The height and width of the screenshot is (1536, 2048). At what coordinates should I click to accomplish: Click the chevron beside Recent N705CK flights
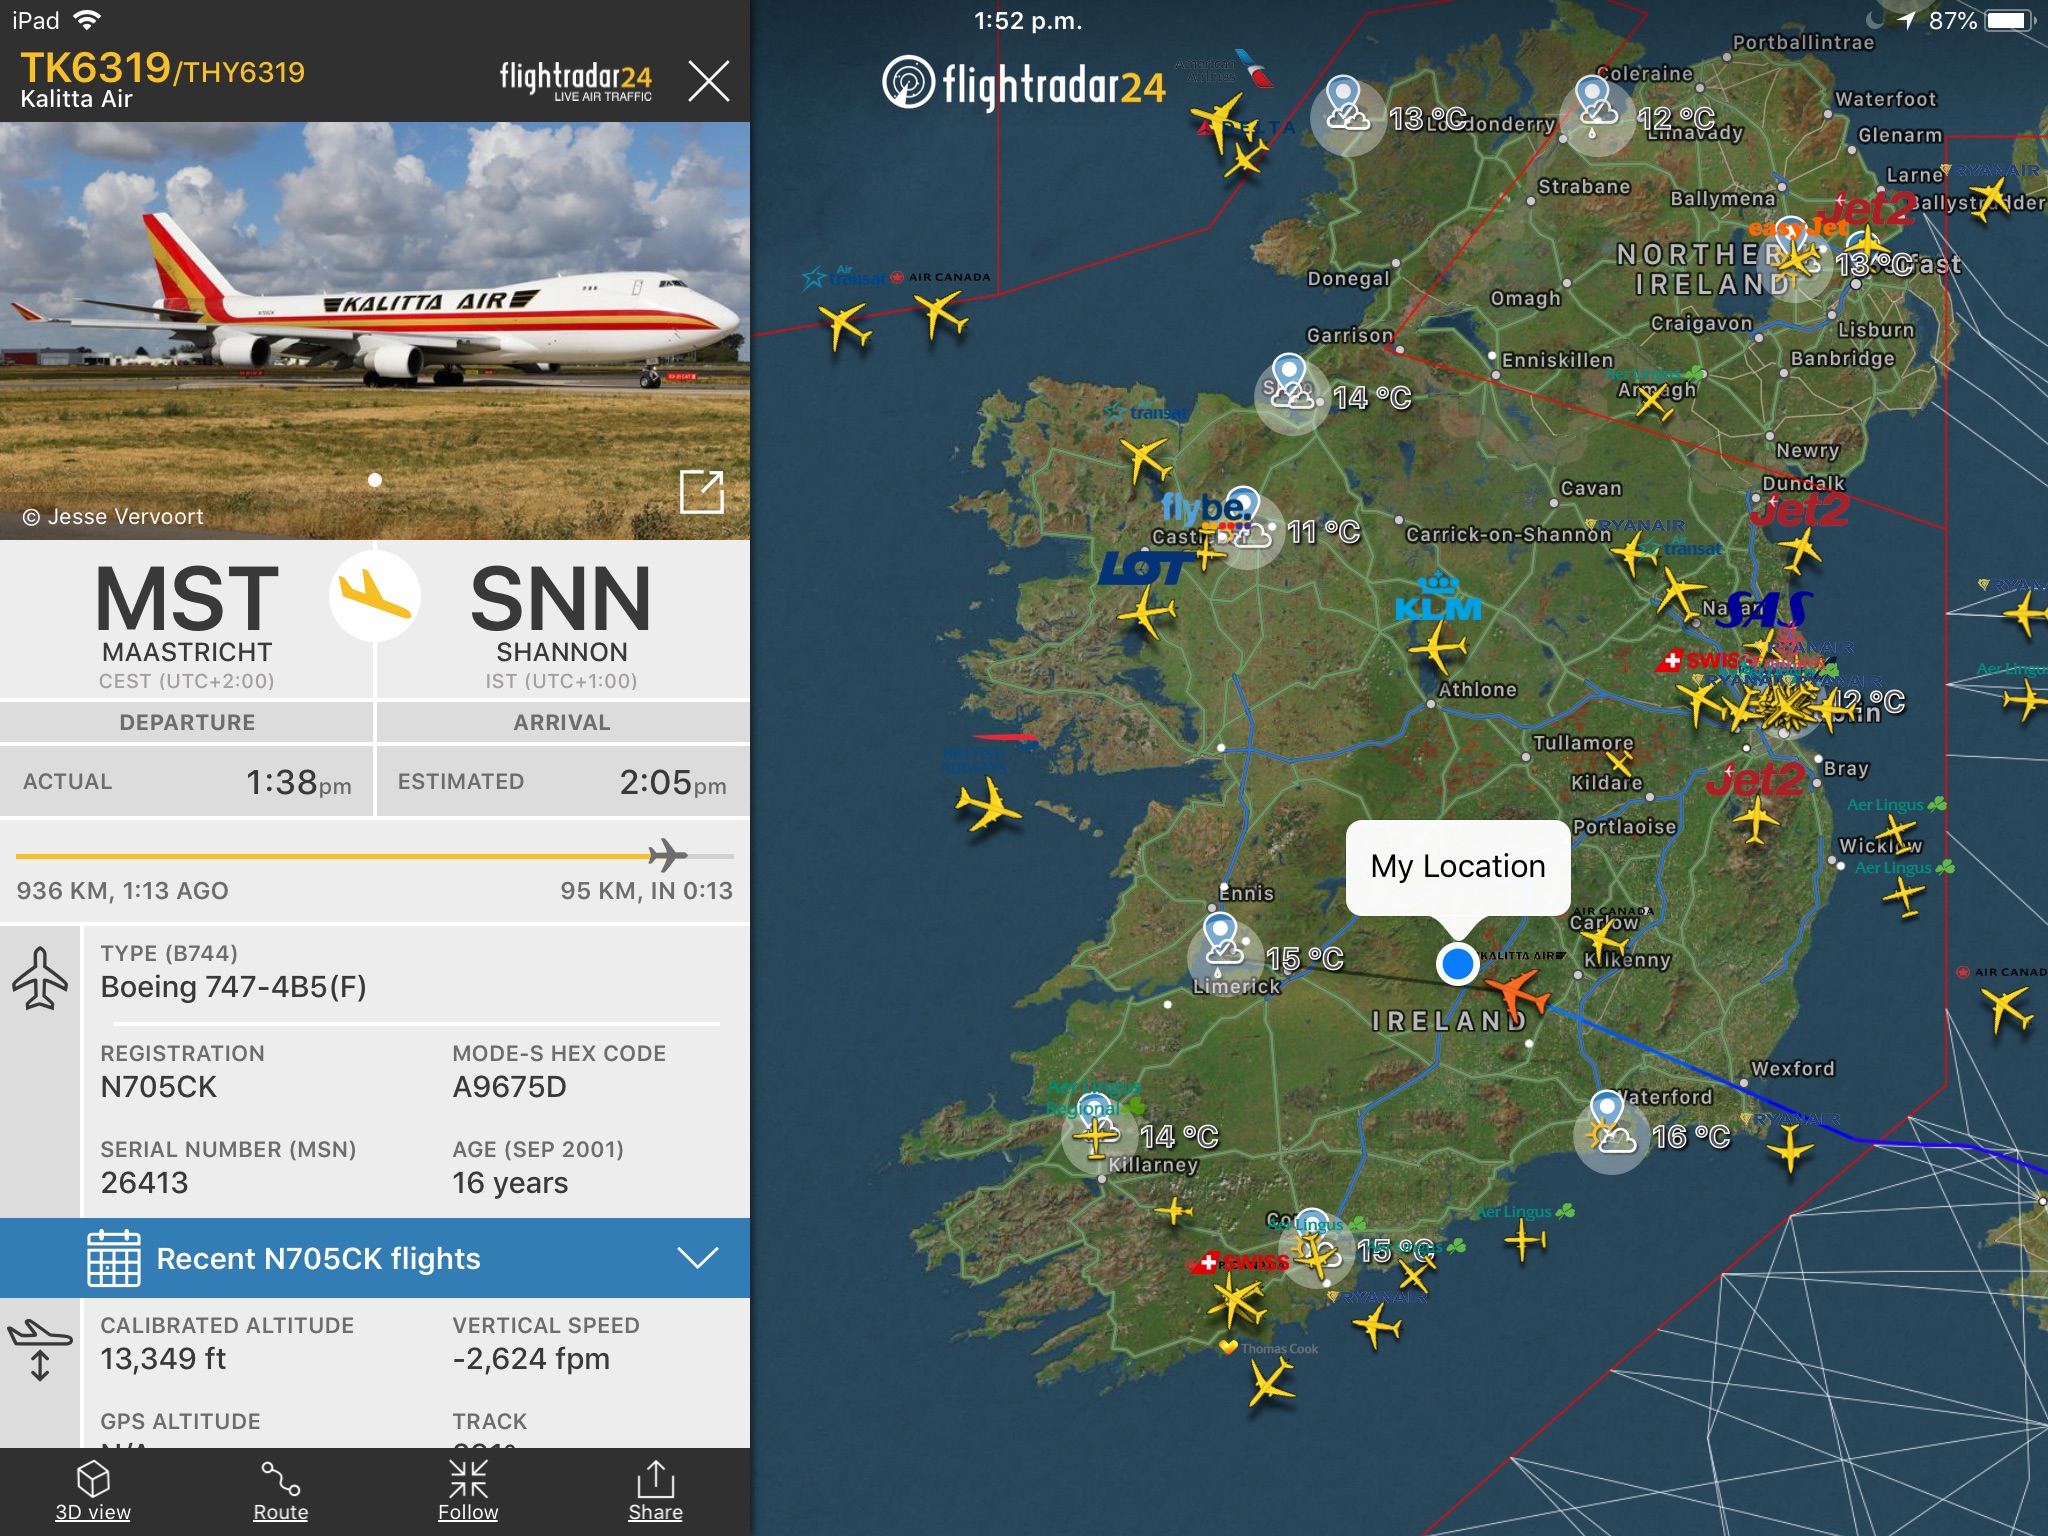pos(697,1258)
